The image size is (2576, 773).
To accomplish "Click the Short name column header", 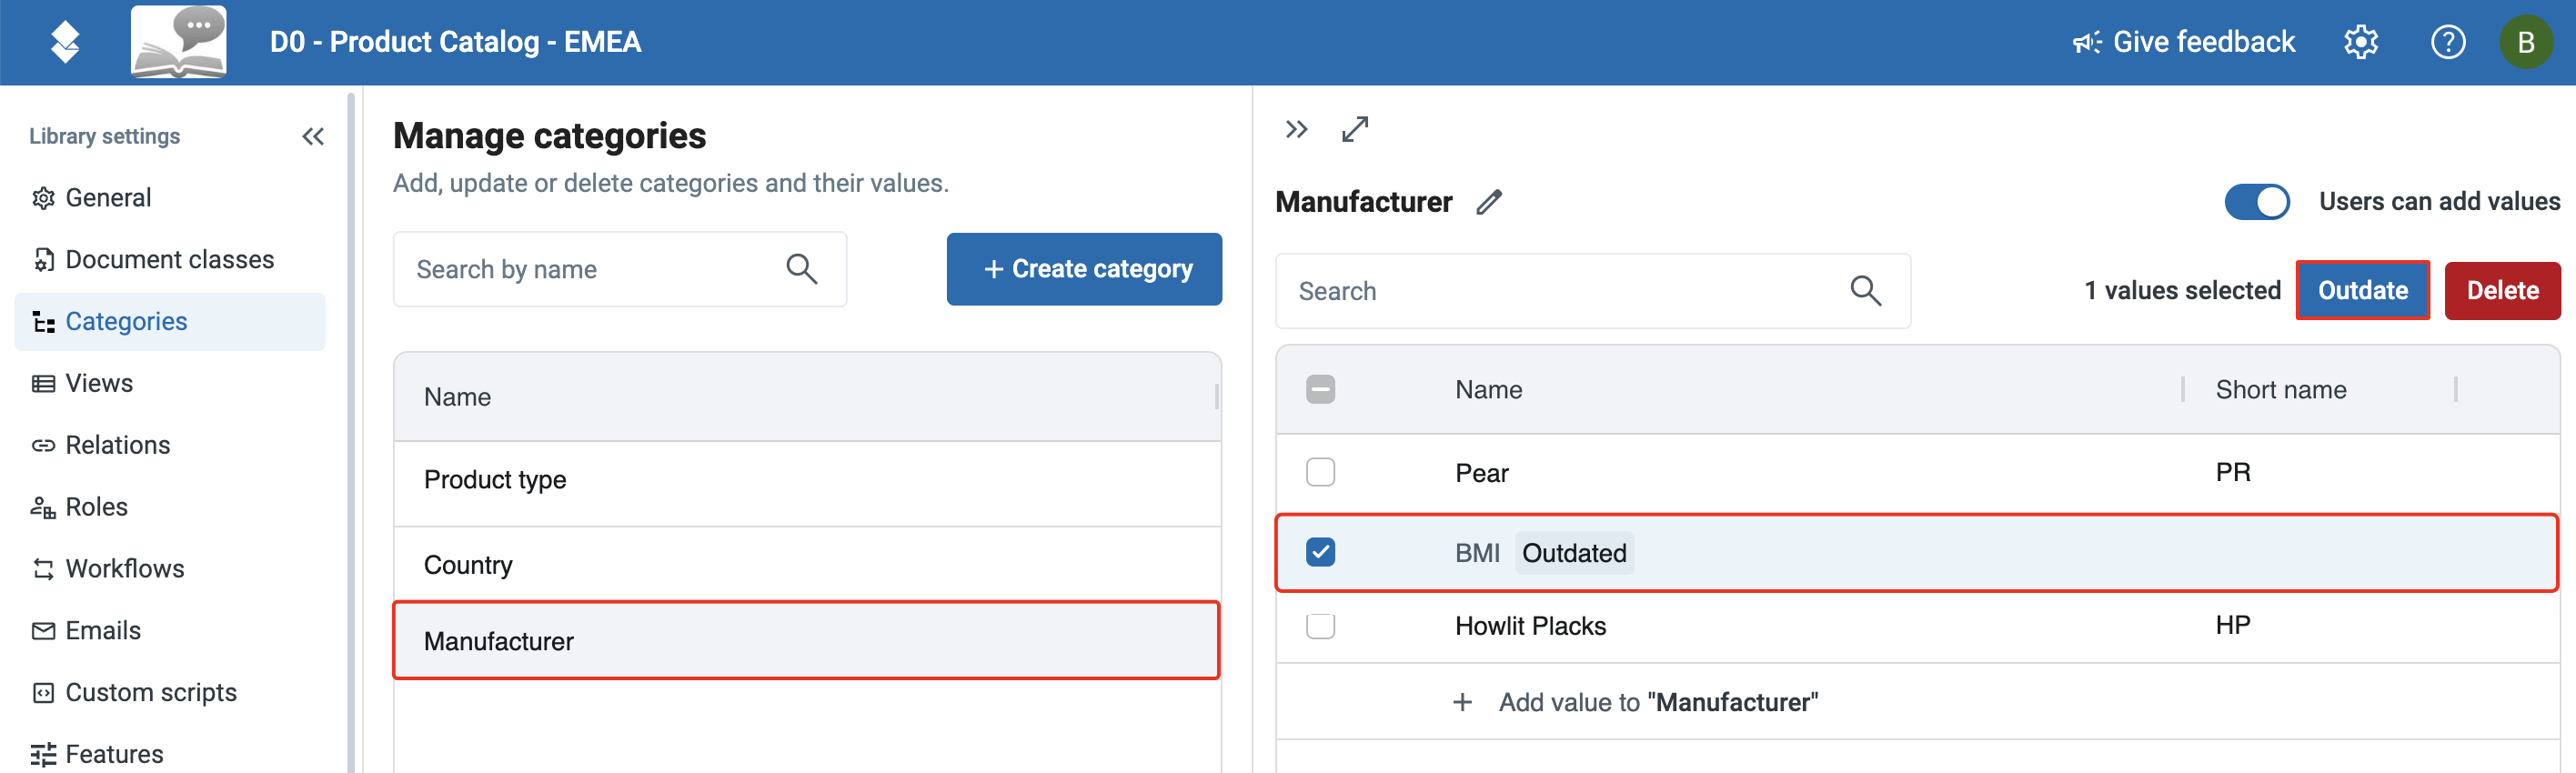I will pyautogui.click(x=2280, y=390).
